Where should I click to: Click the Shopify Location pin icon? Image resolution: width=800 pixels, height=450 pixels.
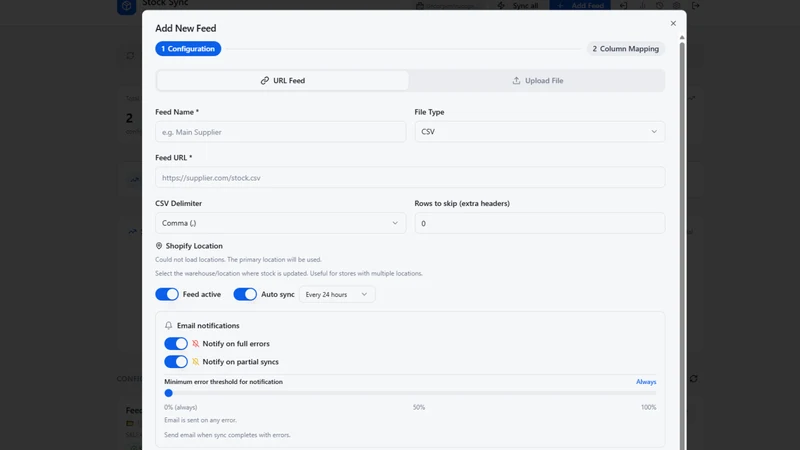159,246
